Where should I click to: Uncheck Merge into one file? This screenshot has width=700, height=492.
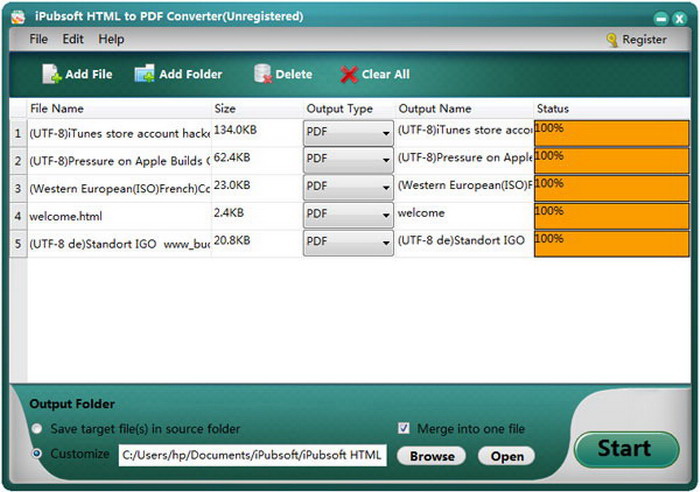pos(404,429)
